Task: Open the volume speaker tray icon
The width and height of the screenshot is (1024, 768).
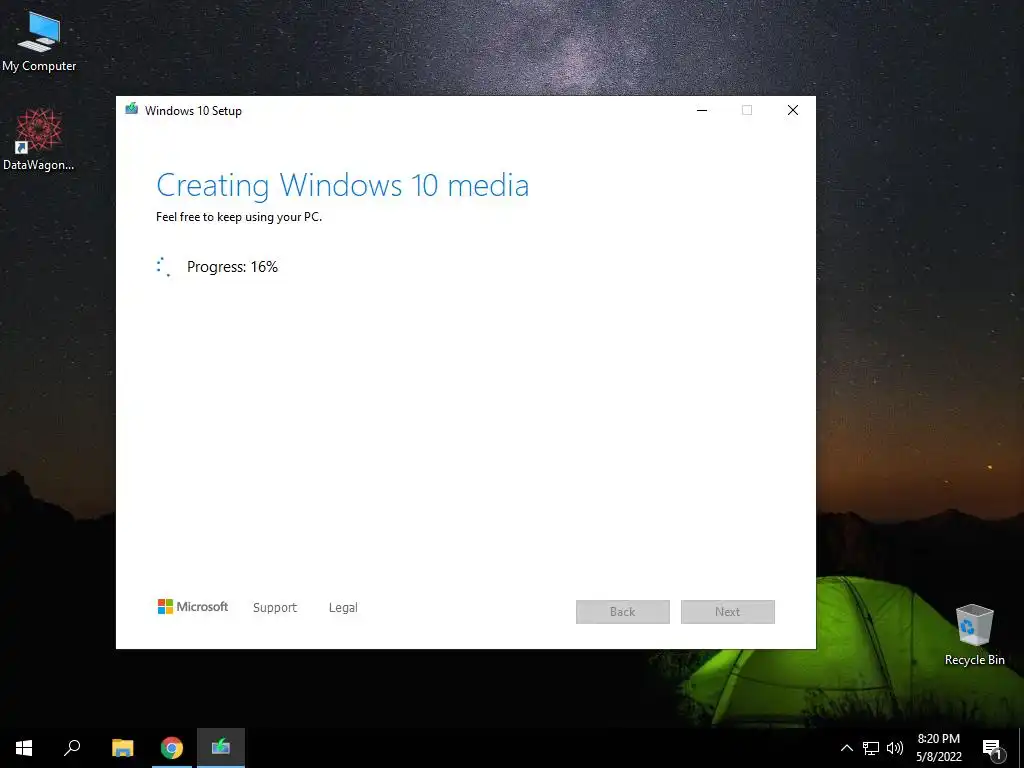Action: 895,748
